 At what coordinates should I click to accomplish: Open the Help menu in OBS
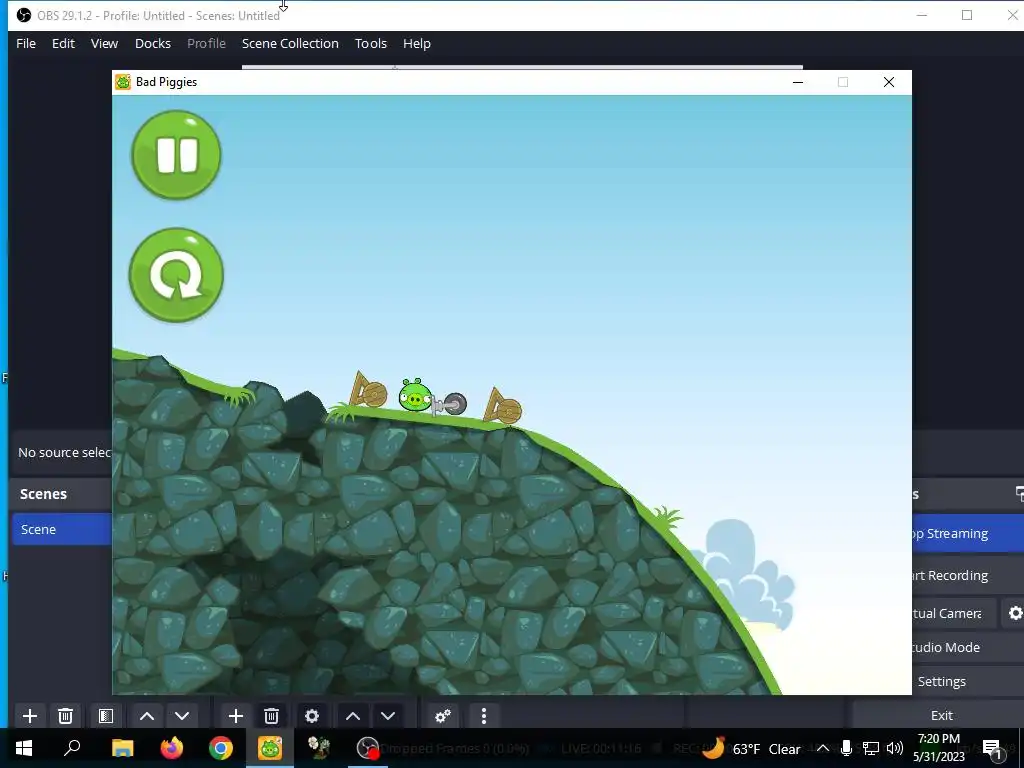point(417,43)
